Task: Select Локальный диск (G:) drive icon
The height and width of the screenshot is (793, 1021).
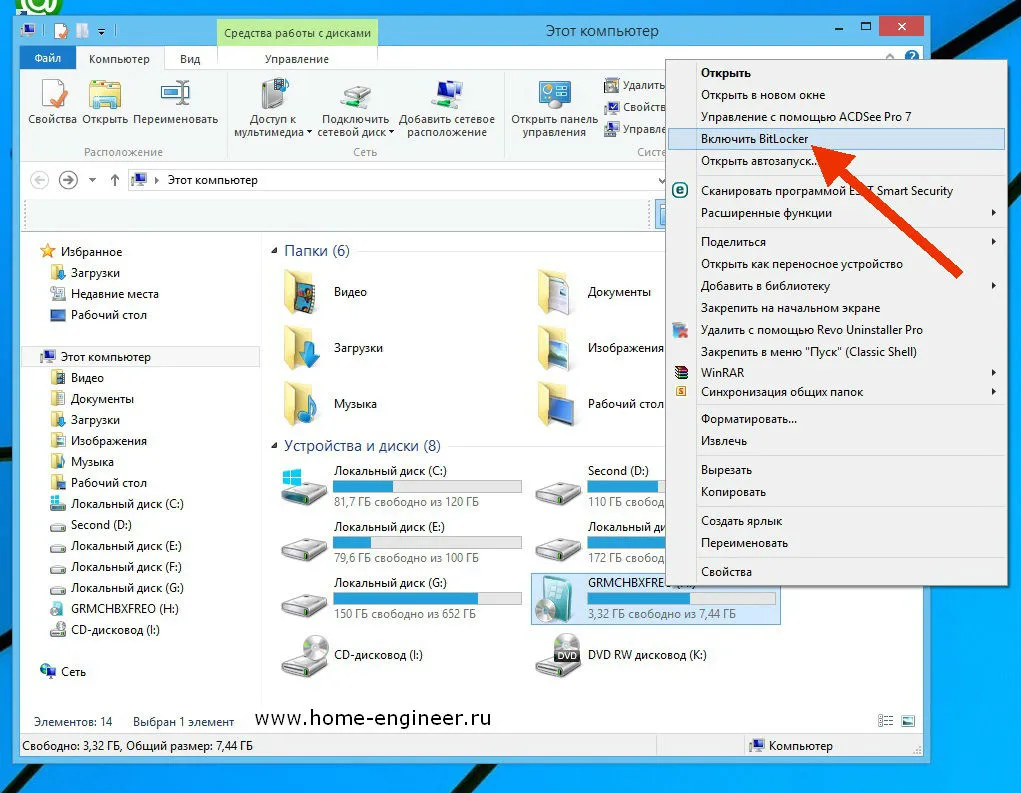Action: click(303, 605)
